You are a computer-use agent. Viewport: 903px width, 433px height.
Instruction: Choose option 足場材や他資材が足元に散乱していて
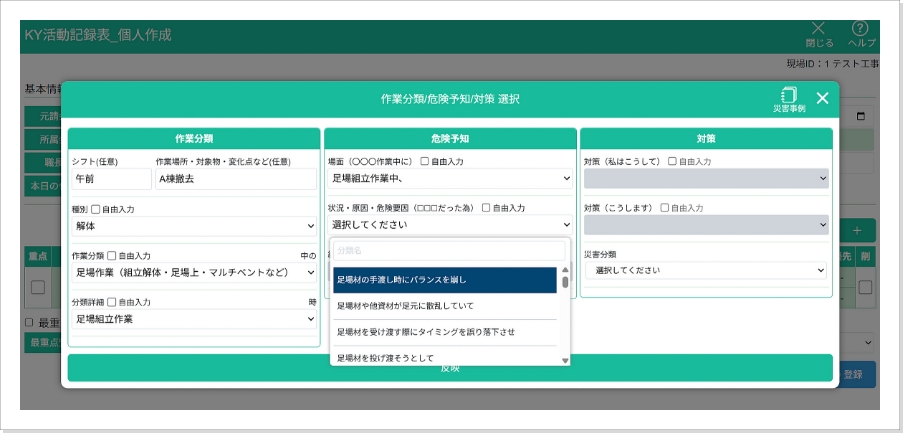point(444,306)
